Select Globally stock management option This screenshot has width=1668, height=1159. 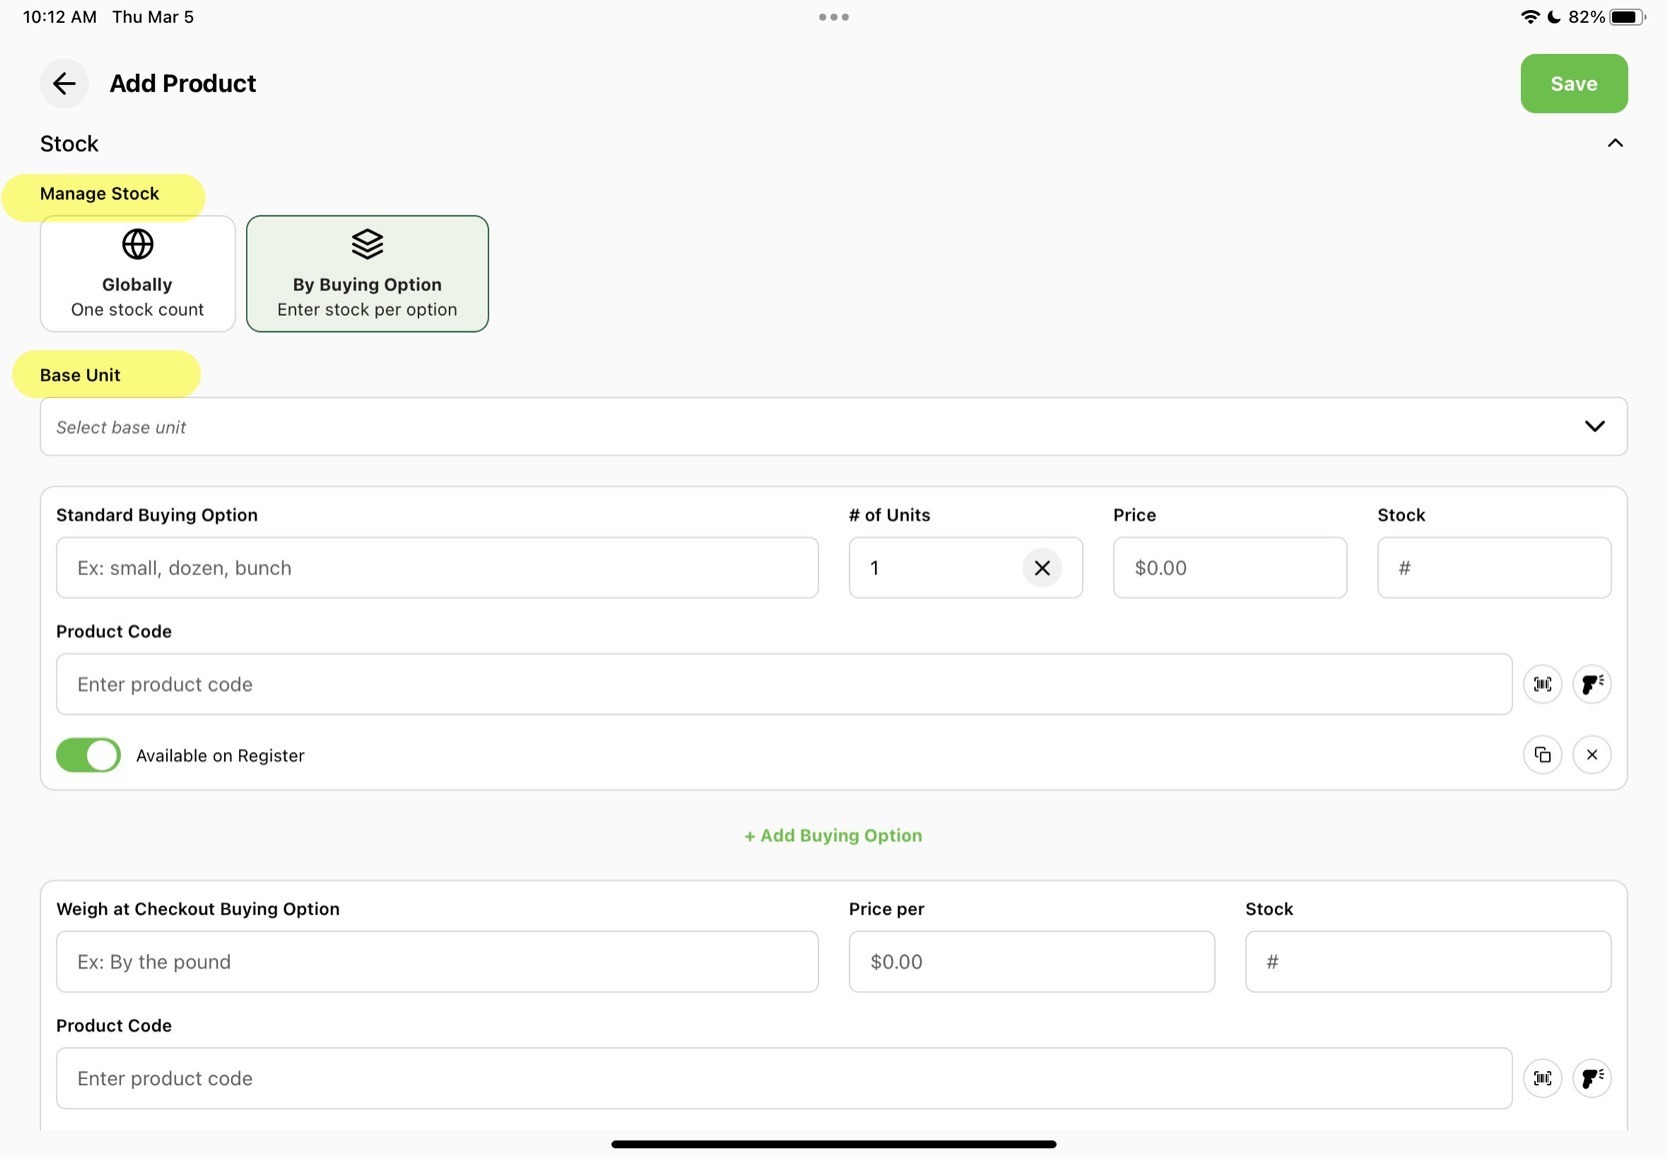[138, 274]
